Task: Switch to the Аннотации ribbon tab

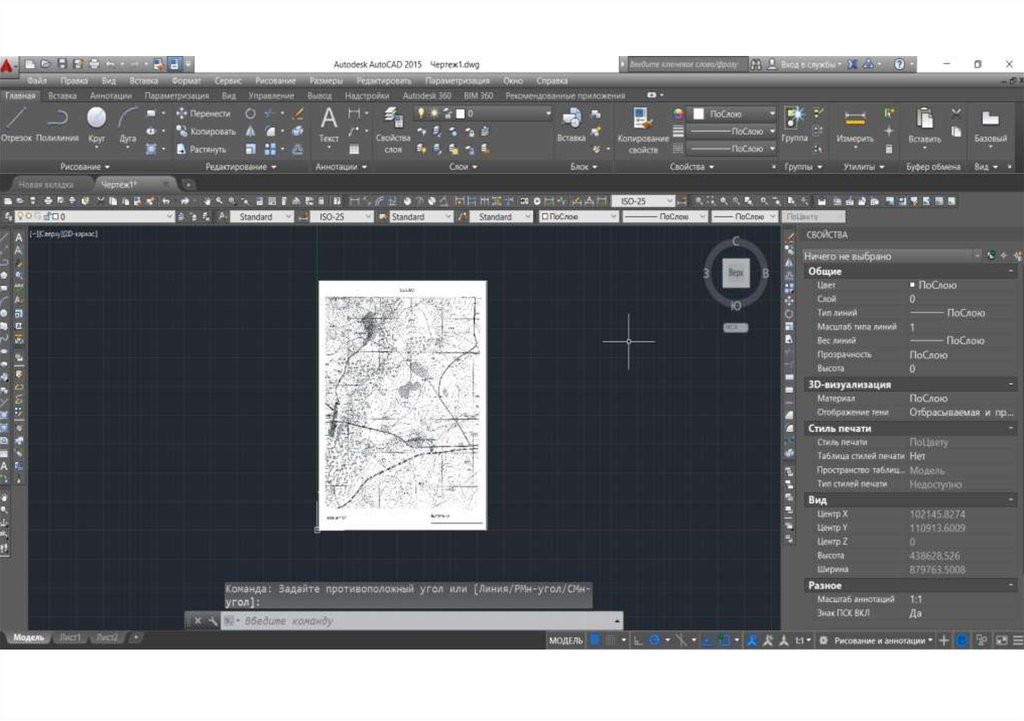Action: 110,96
